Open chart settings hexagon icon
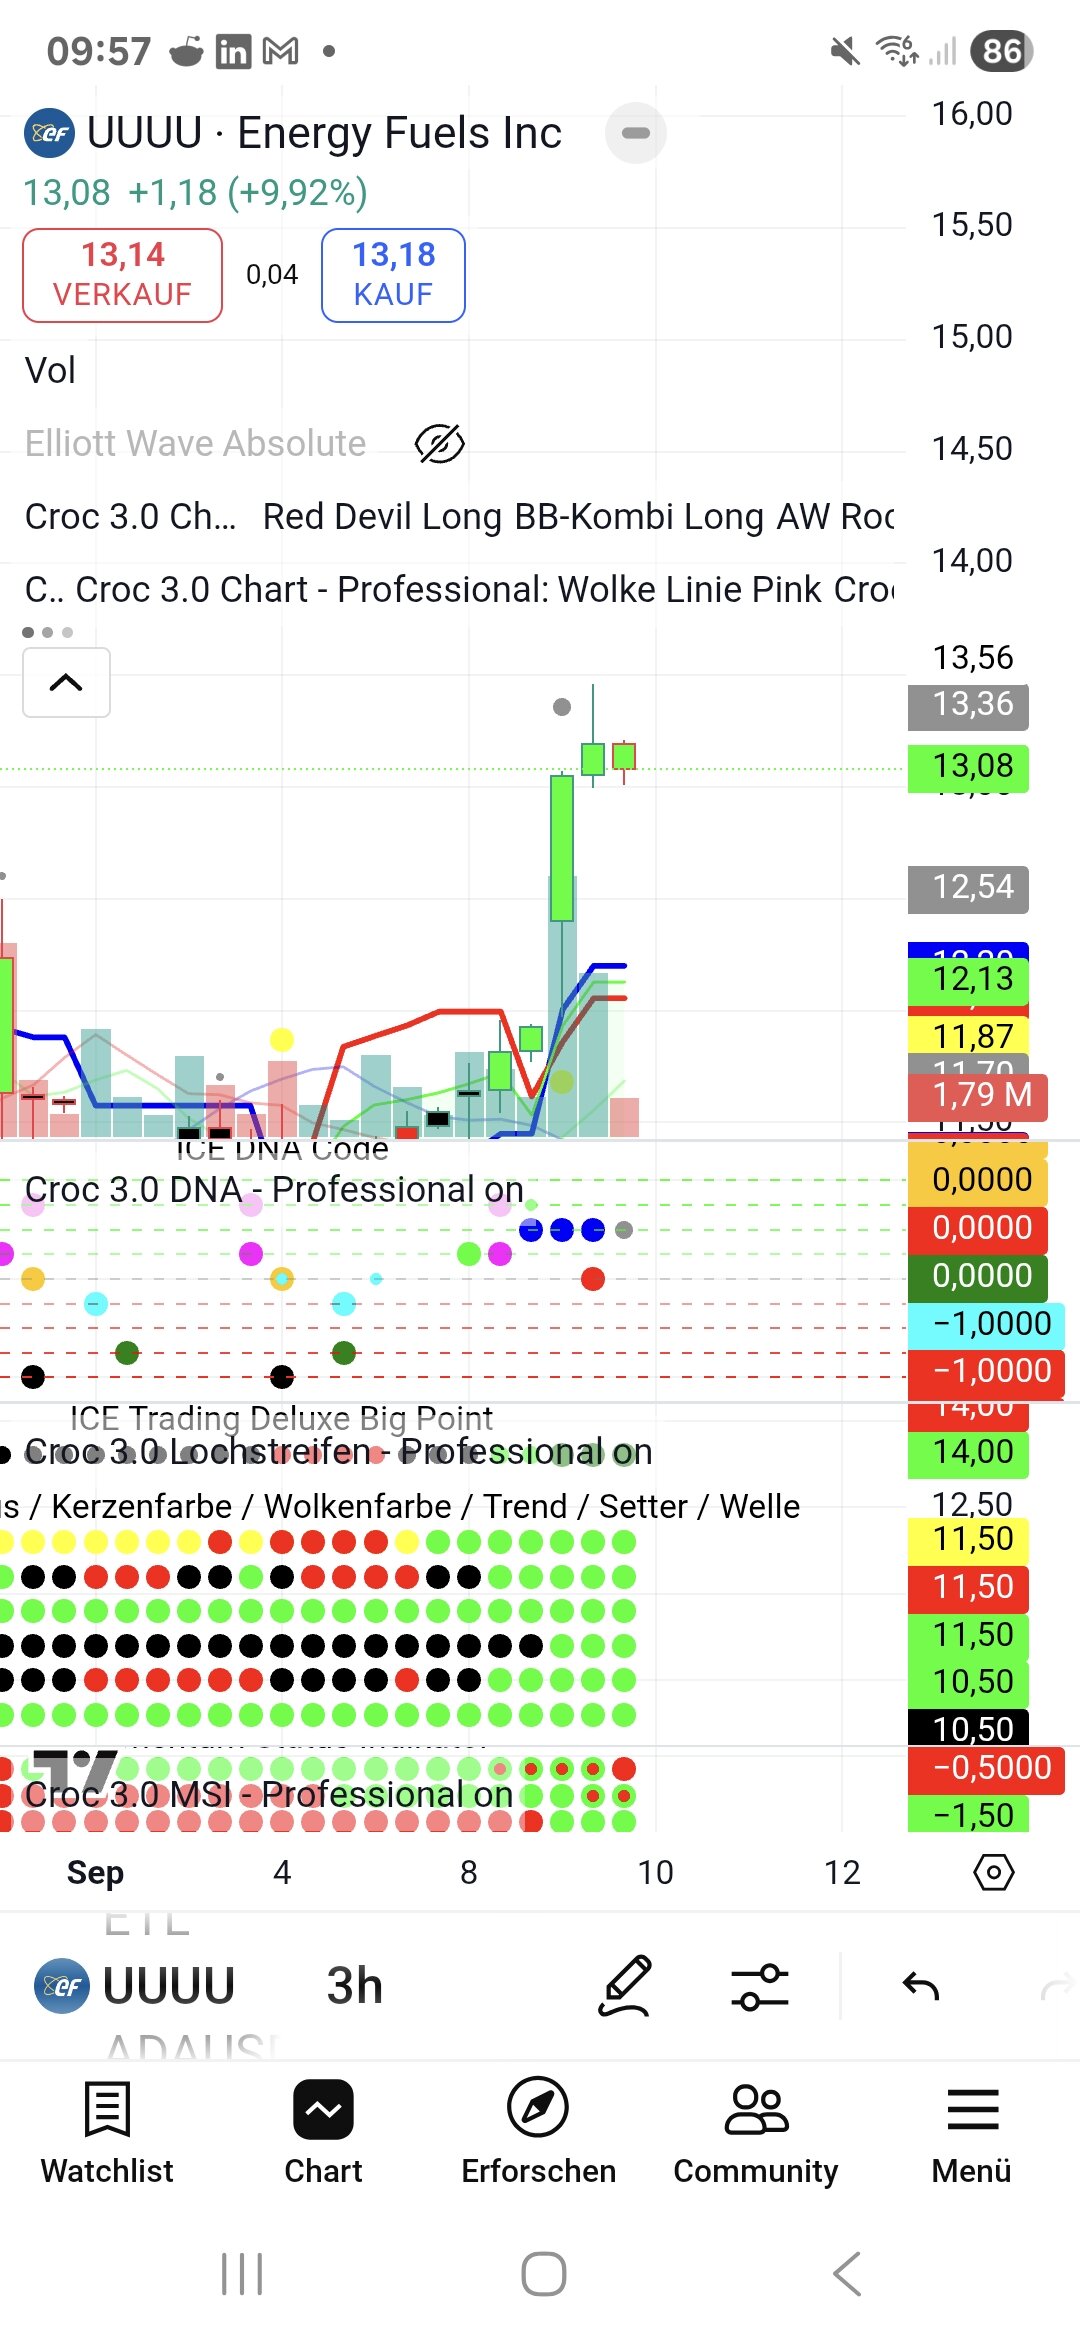1080x2340 pixels. tap(993, 1872)
